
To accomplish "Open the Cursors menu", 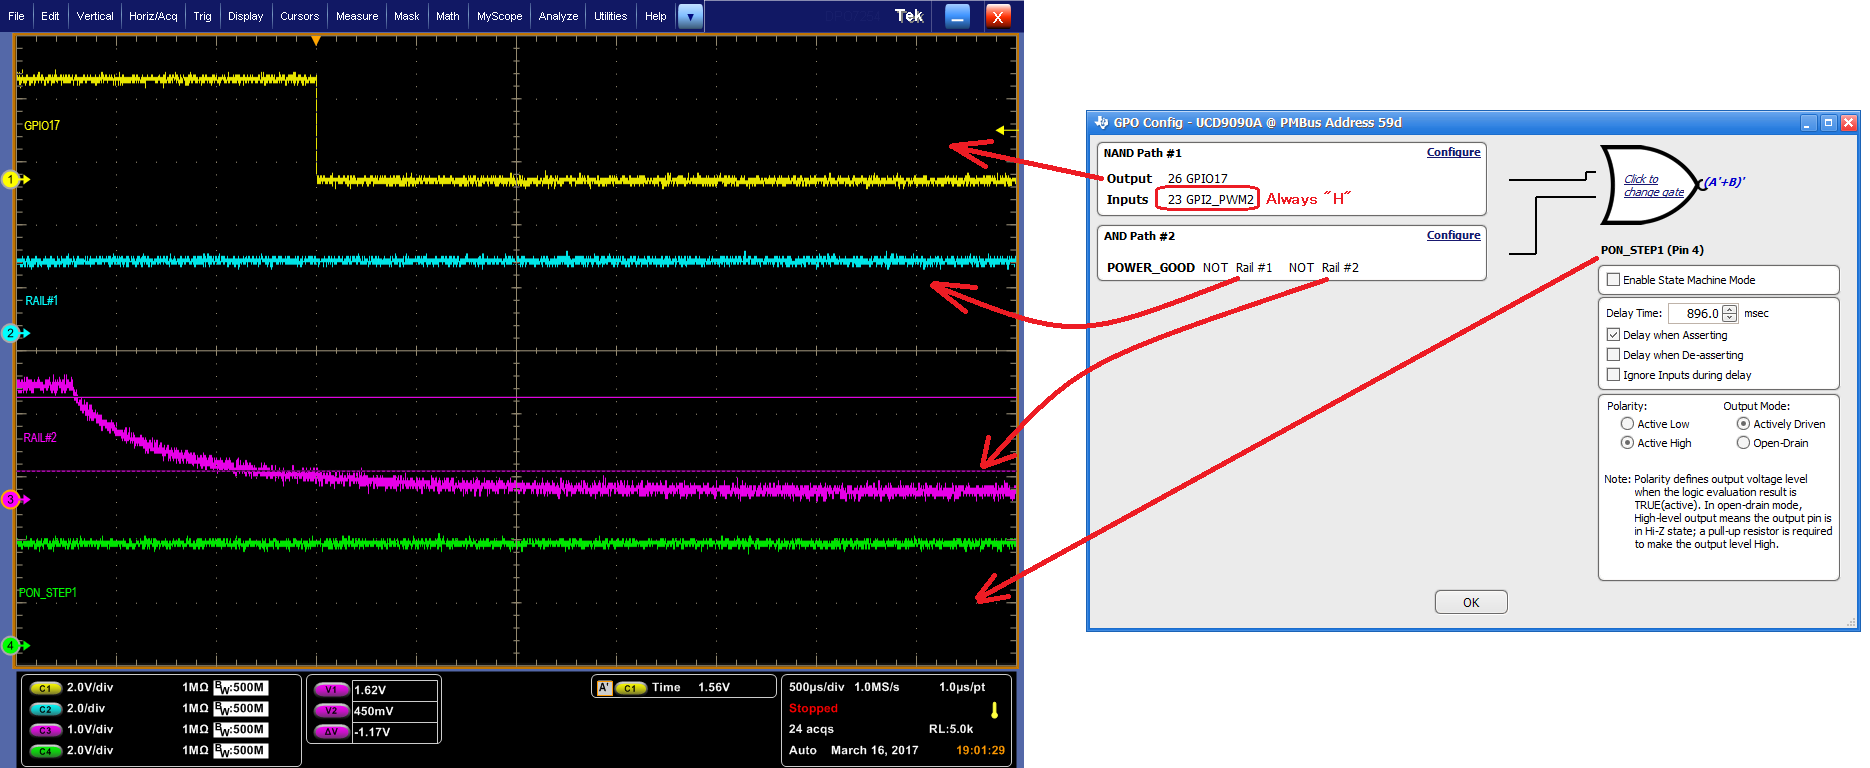I will click(299, 16).
